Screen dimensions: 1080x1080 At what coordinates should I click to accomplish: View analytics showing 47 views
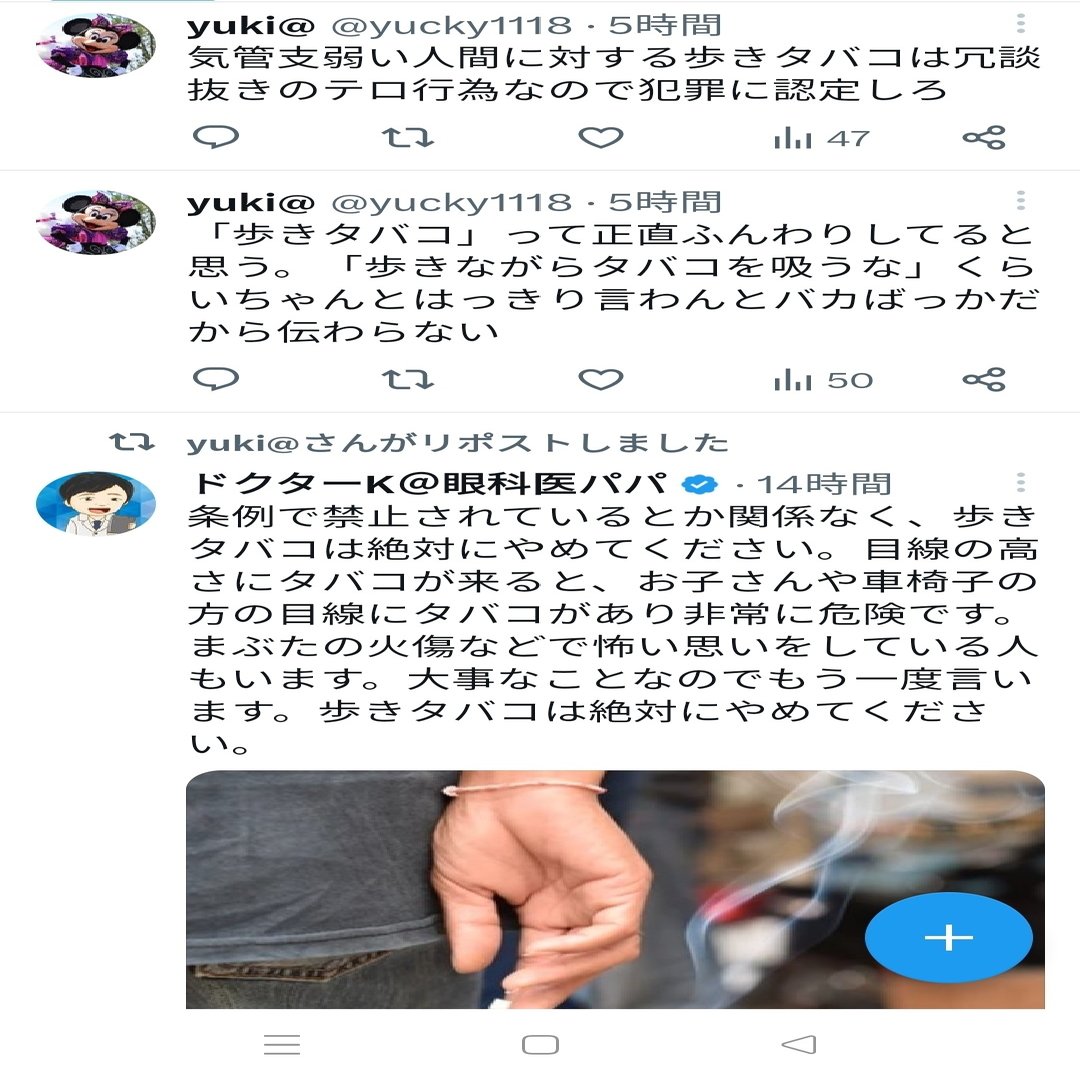[822, 138]
